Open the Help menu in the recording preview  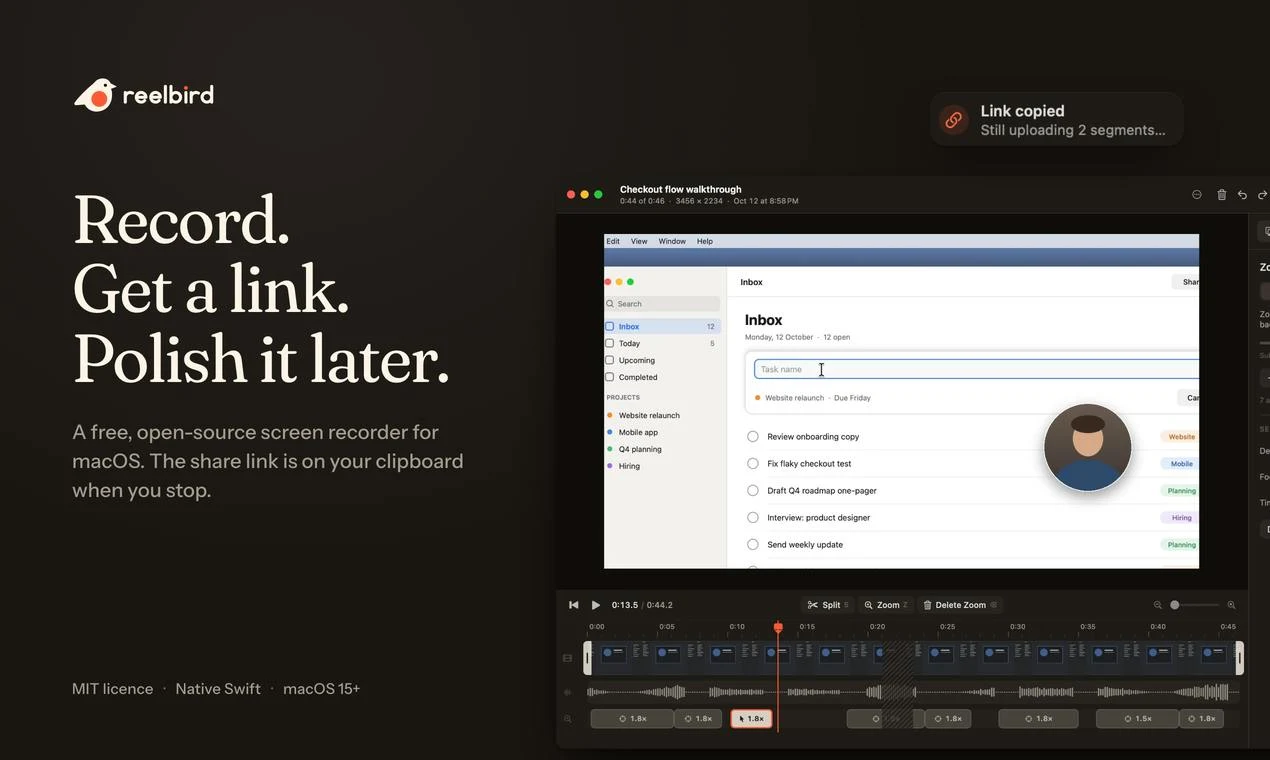[x=705, y=241]
